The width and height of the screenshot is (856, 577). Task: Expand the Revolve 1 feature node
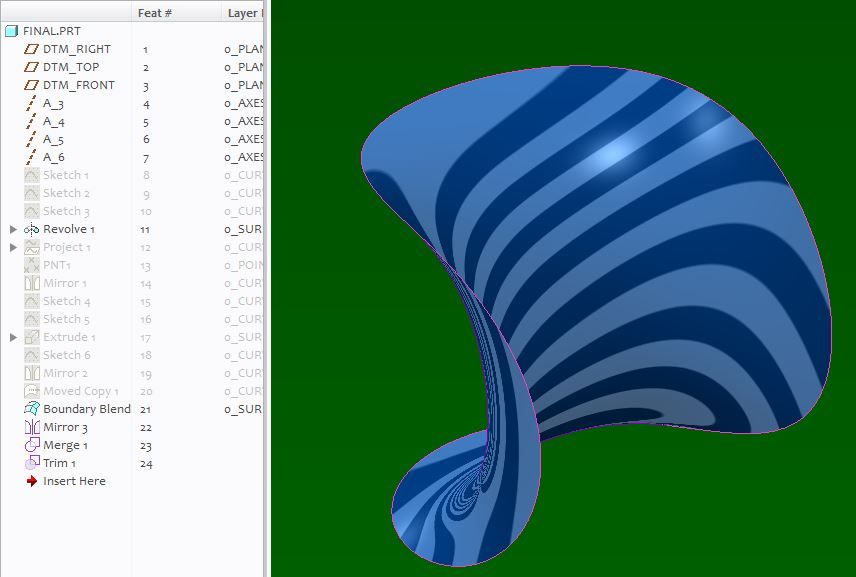click(14, 229)
